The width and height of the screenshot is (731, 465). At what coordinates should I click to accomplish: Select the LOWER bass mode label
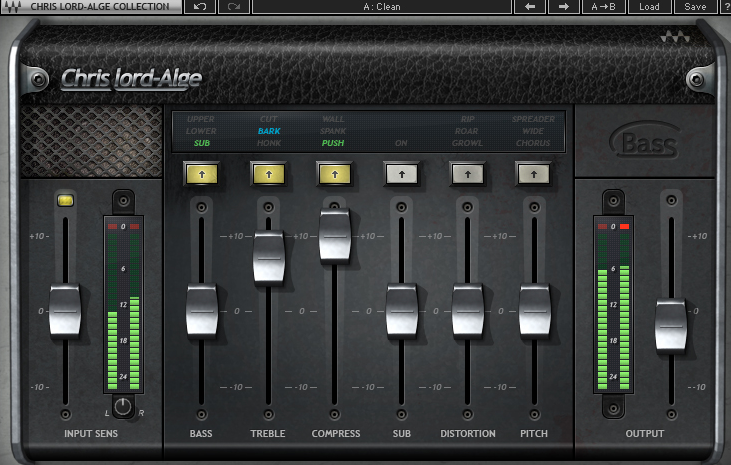coord(201,131)
